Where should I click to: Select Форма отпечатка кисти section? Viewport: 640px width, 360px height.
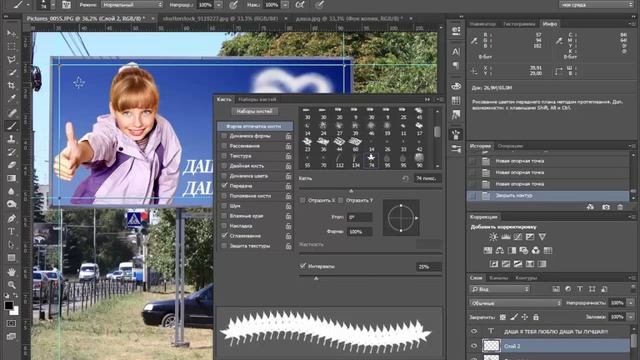[255, 126]
